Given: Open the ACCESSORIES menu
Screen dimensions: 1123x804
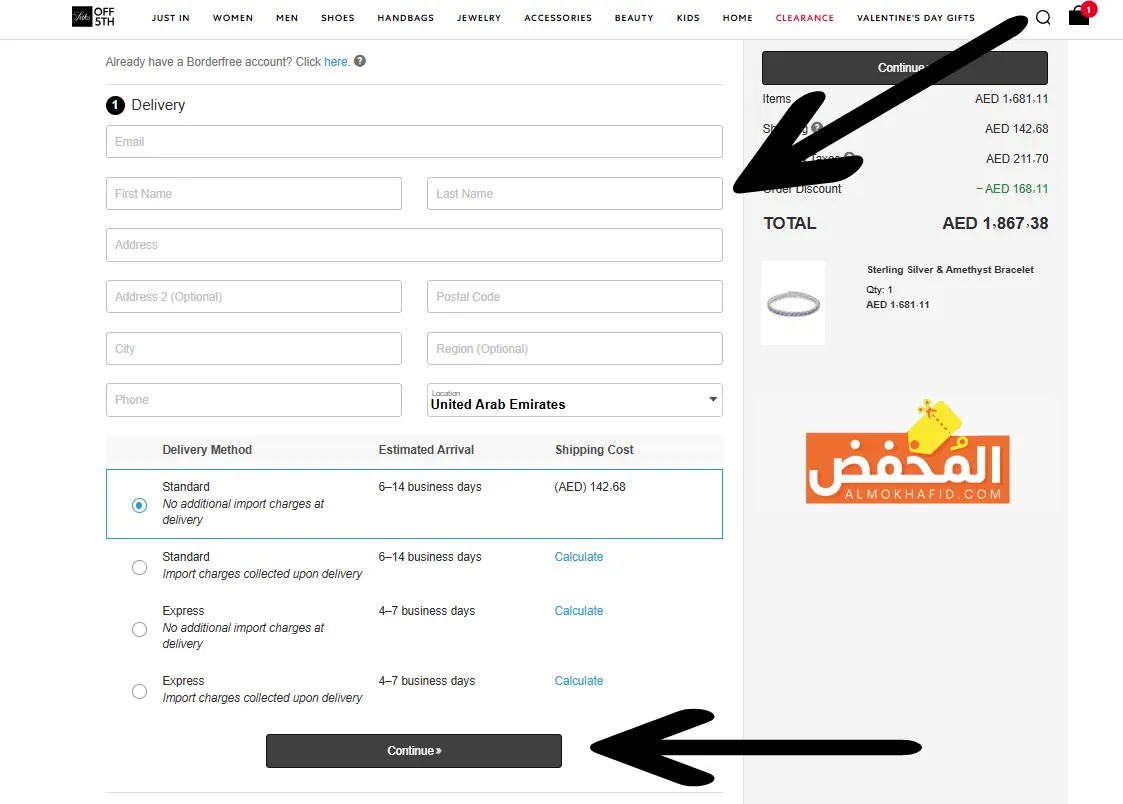Looking at the screenshot, I should click(558, 18).
